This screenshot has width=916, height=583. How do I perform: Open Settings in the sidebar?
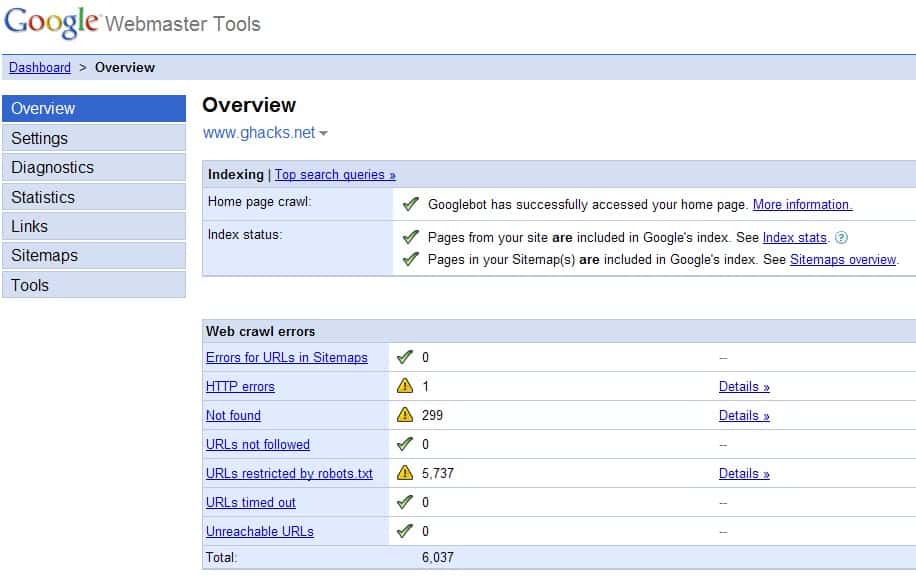coord(94,138)
